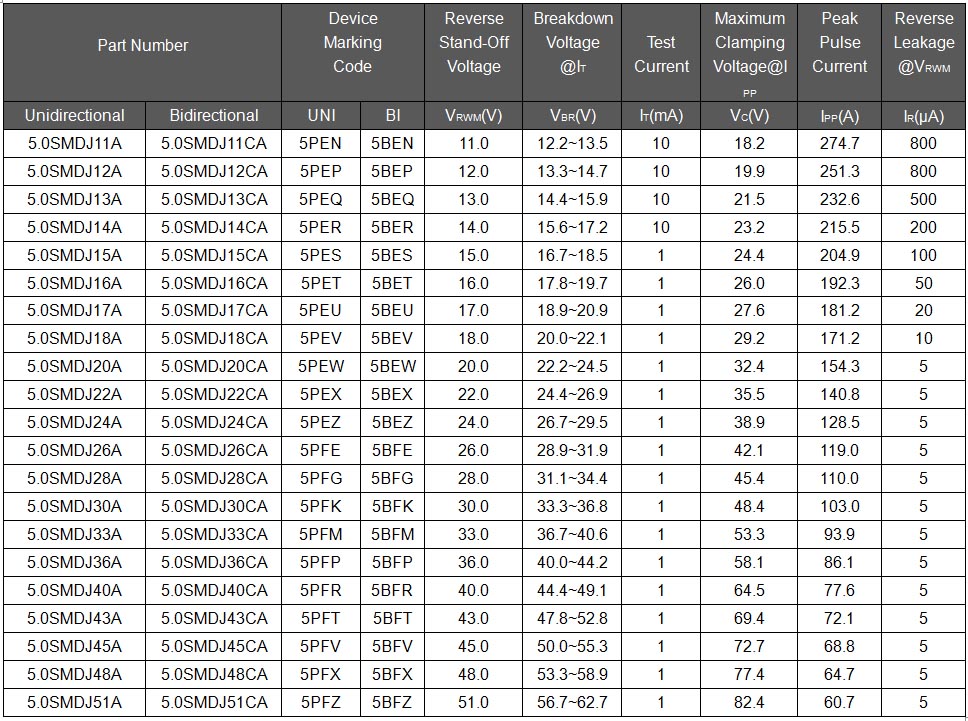Click marking code 5BFZ
968x721 pixels.
click(391, 703)
